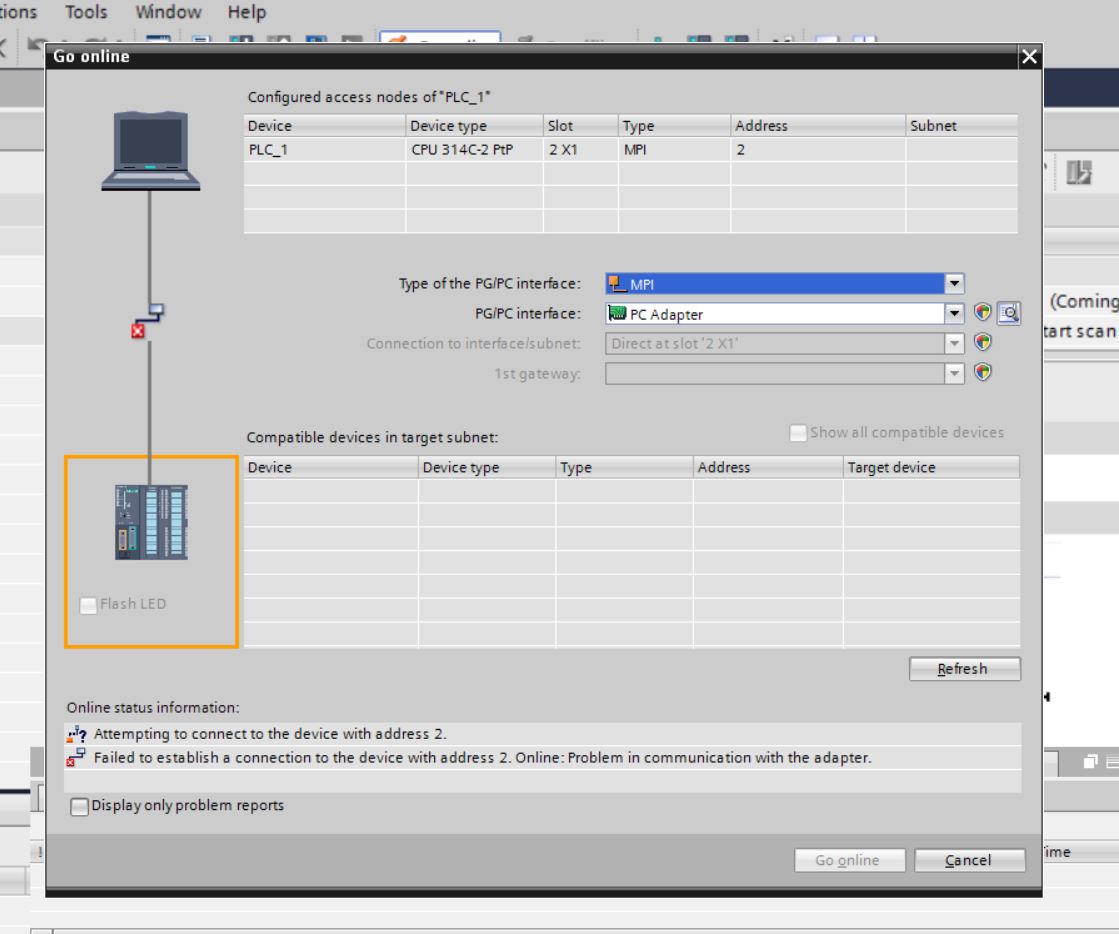
Task: Close the Go online dialog window
Action: [x=1029, y=56]
